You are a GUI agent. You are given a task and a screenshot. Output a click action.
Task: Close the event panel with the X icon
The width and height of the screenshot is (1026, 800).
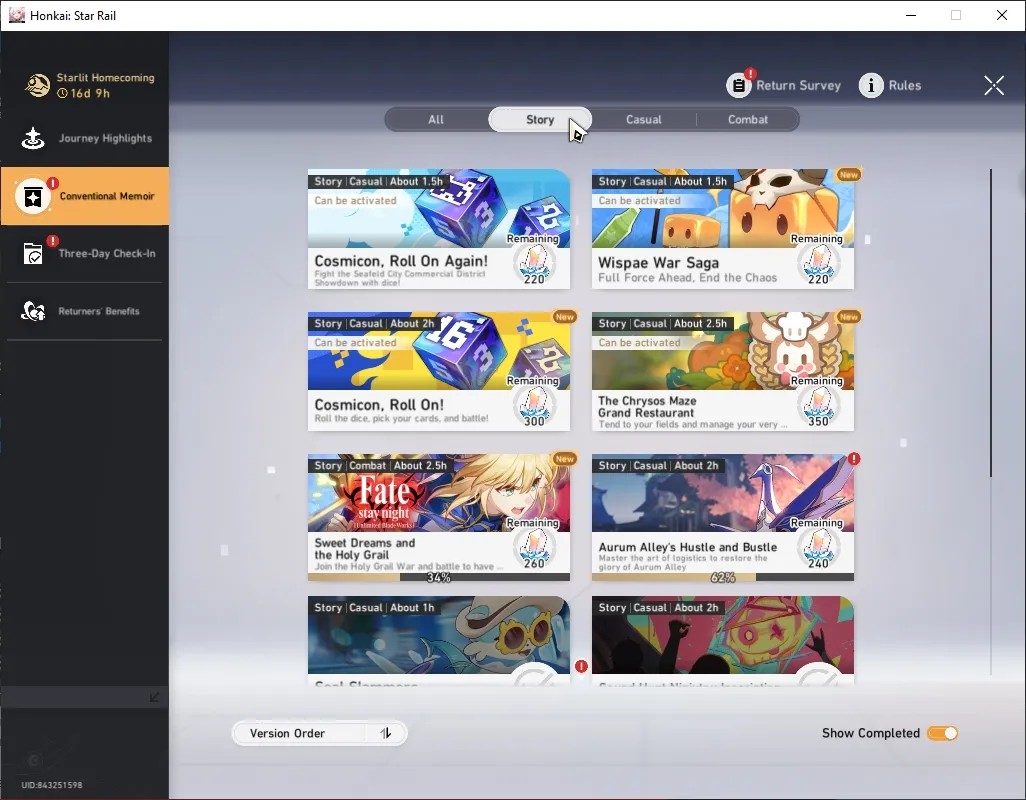click(x=993, y=85)
